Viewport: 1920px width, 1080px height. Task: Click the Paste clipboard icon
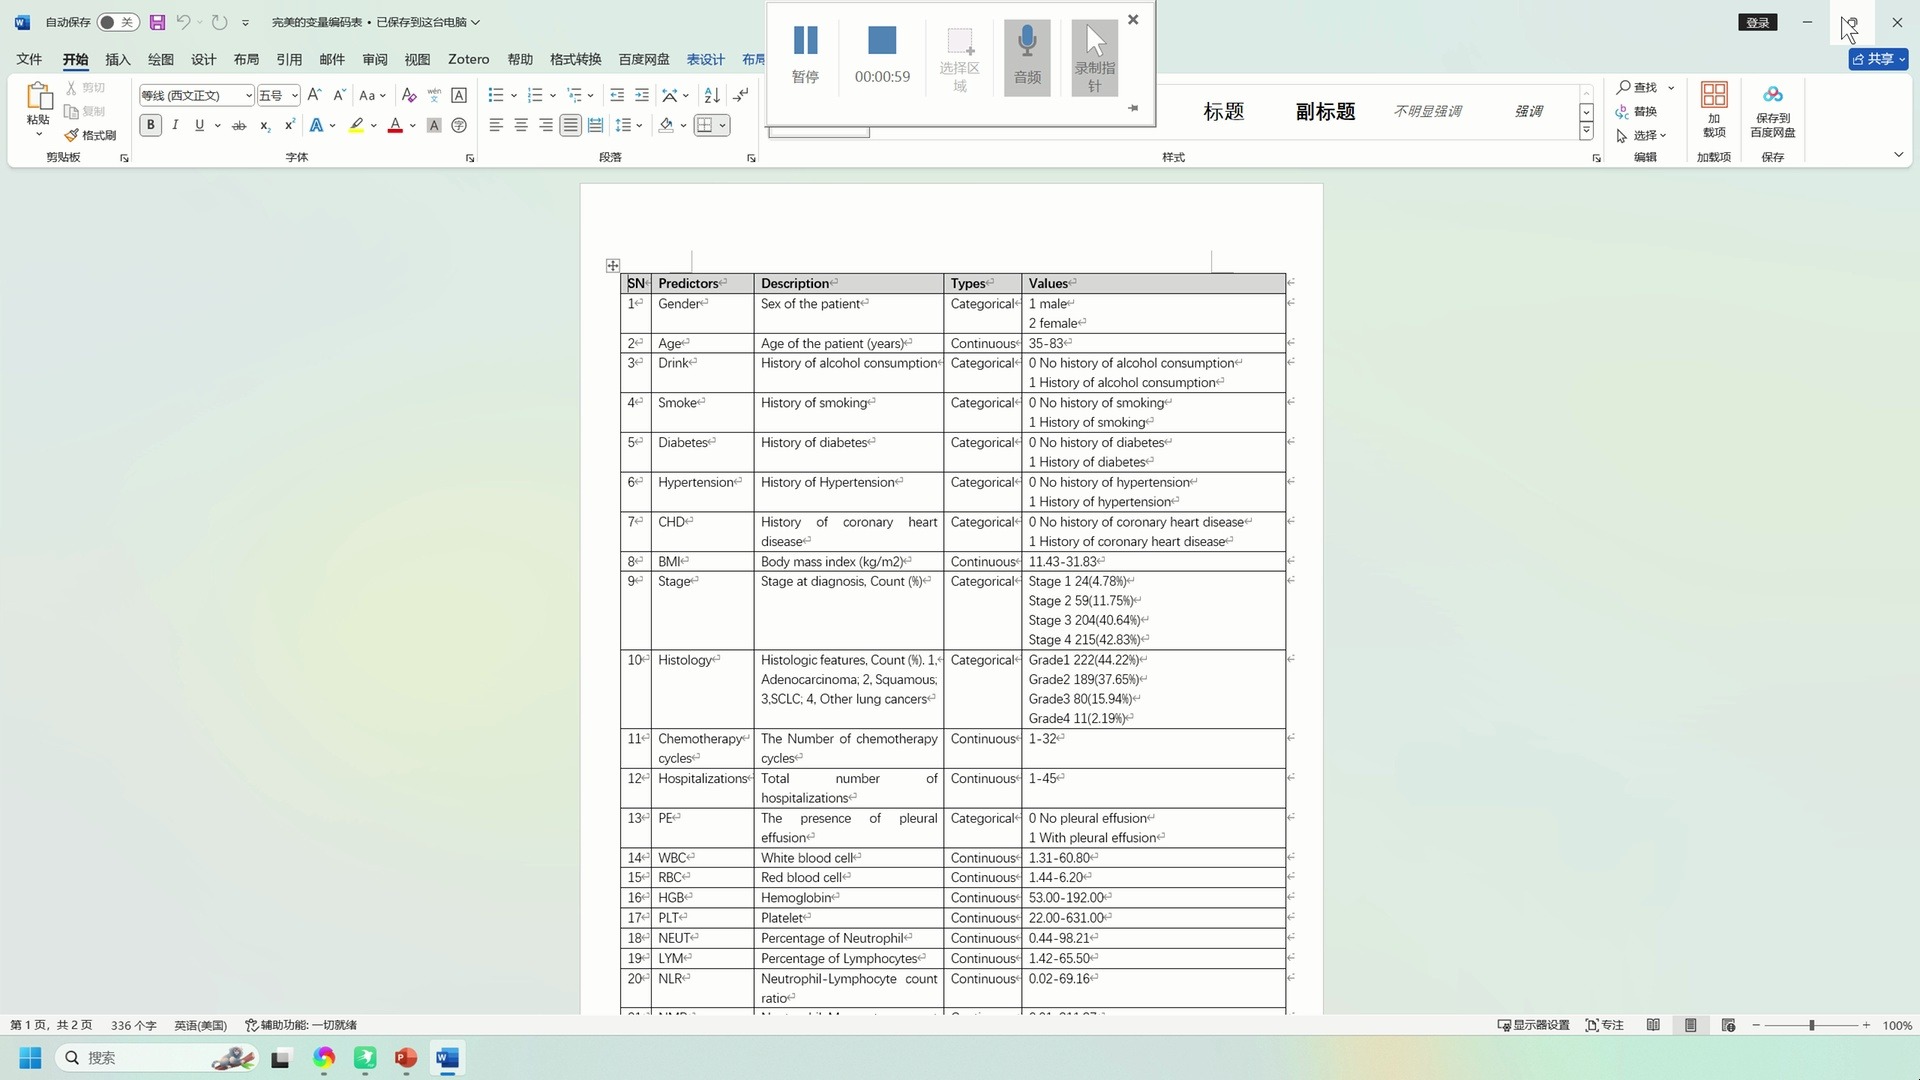(38, 96)
